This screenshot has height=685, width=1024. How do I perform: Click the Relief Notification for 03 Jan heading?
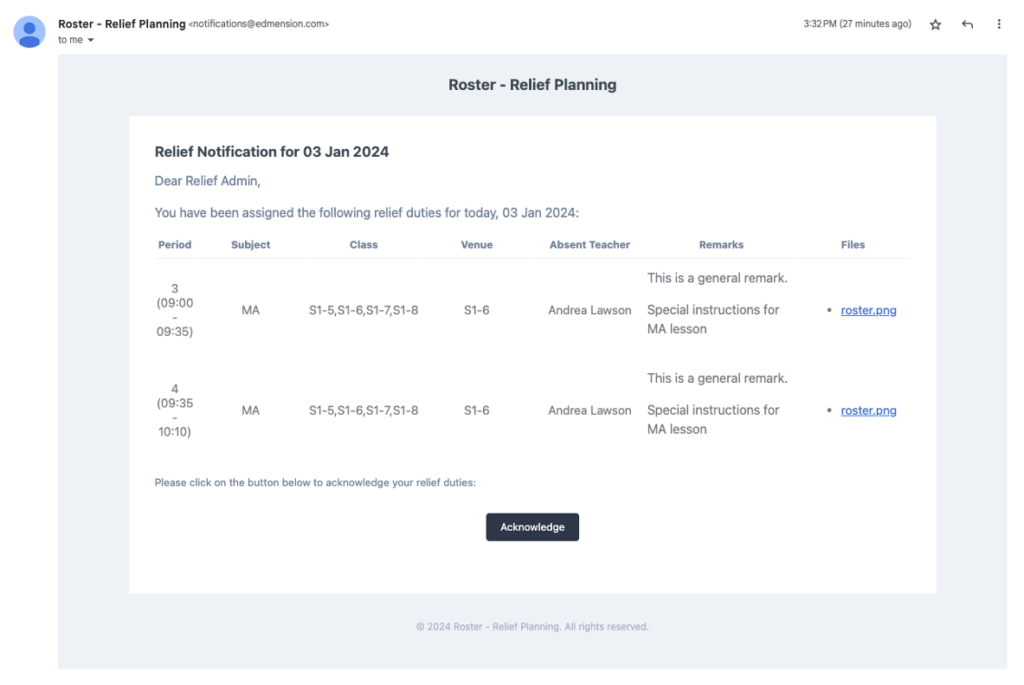[x=271, y=152]
